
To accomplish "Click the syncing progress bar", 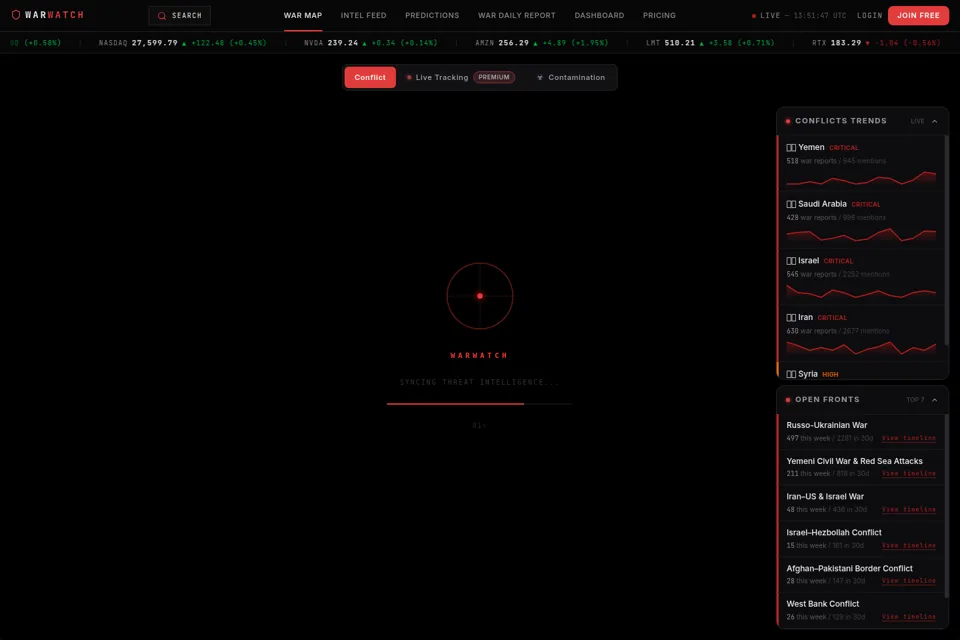I will (479, 404).
